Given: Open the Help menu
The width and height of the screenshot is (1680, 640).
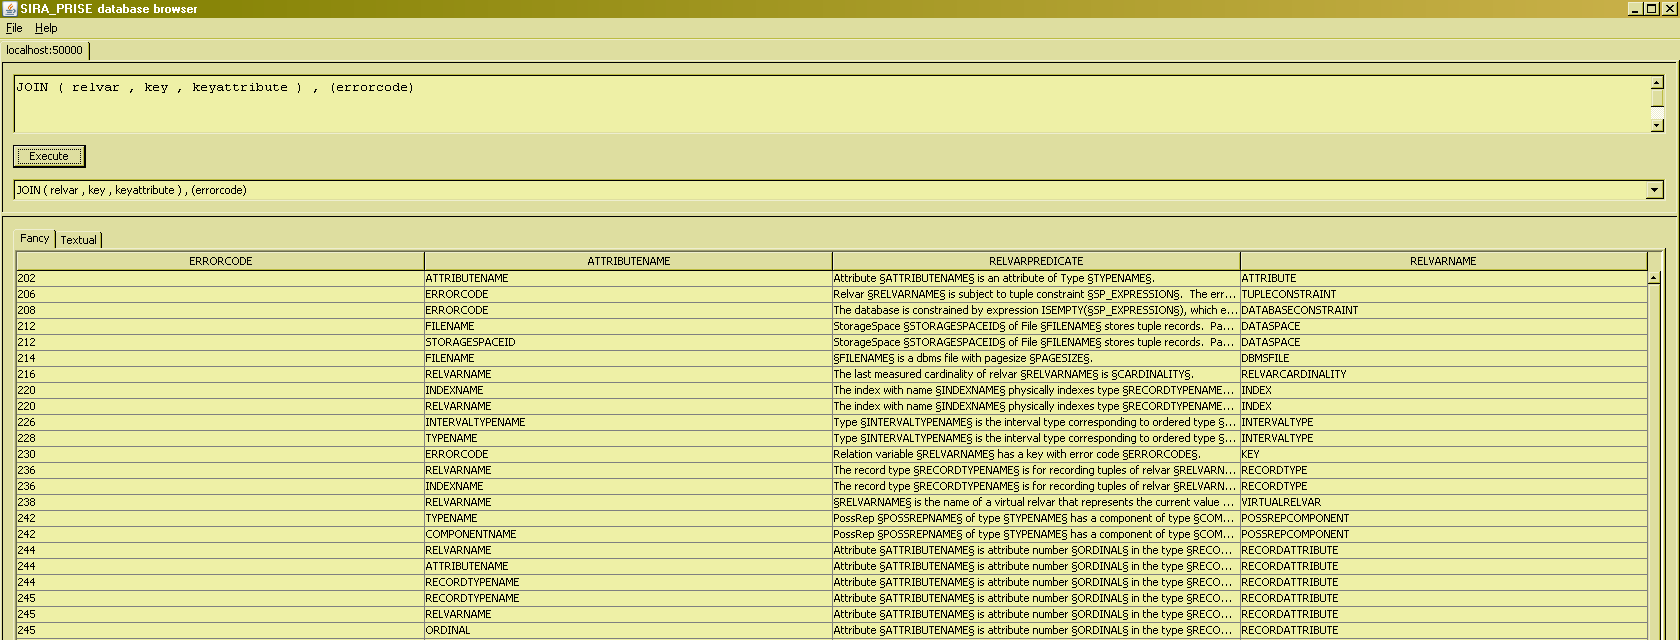Looking at the screenshot, I should pos(46,28).
